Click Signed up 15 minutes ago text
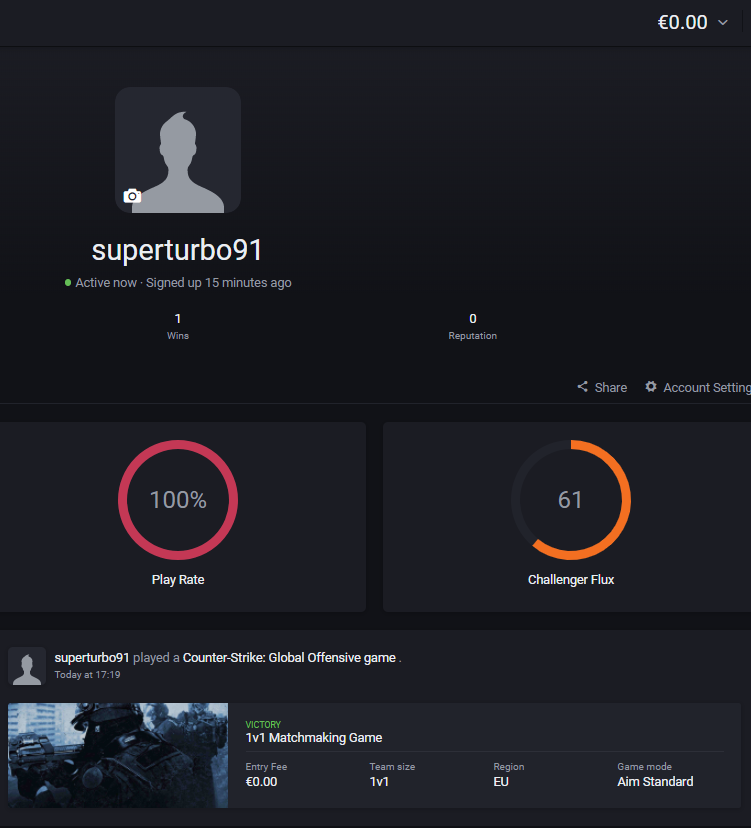The image size is (751, 828). 219,283
